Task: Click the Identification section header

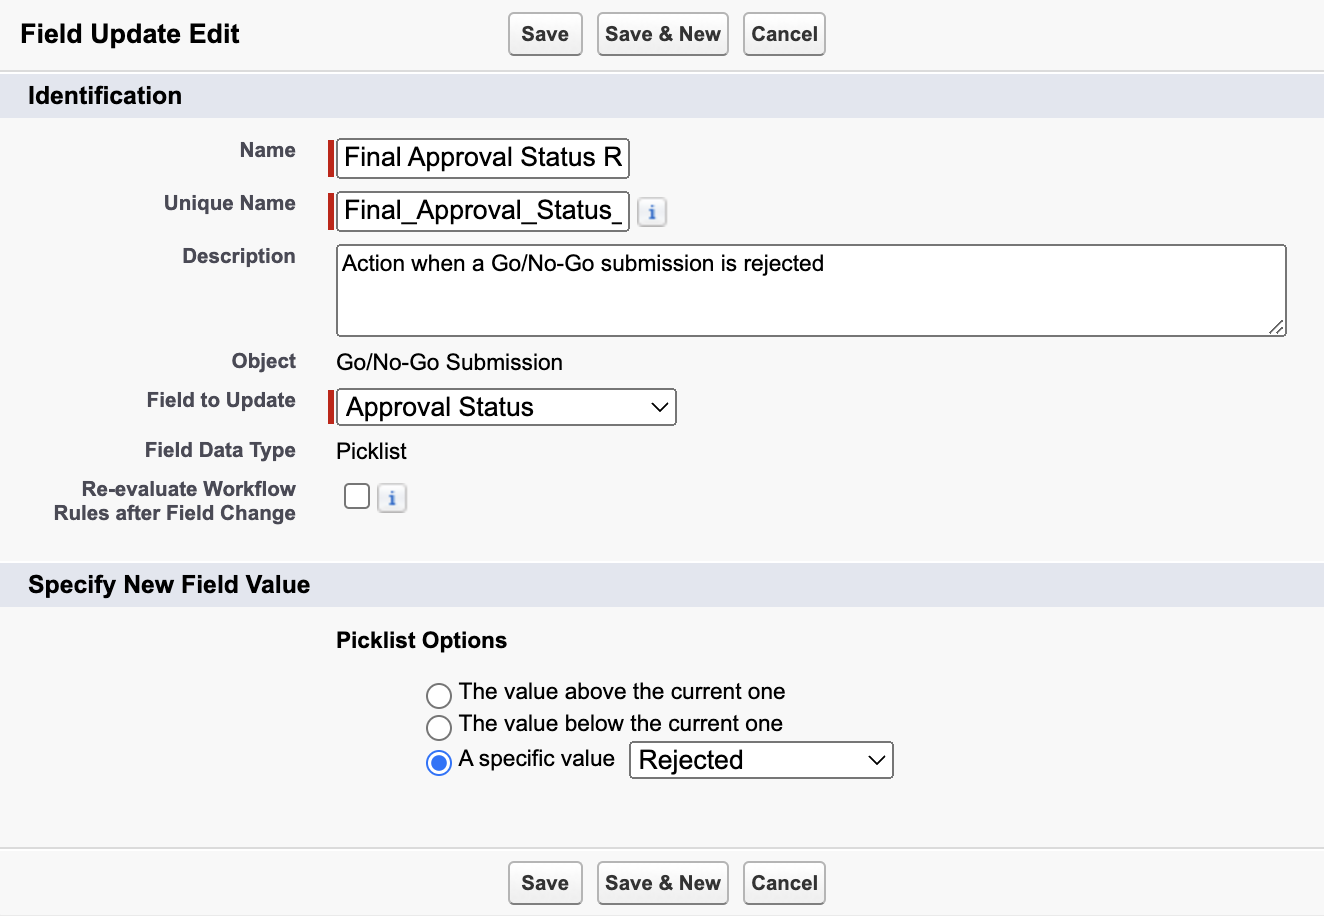Action: 104,95
